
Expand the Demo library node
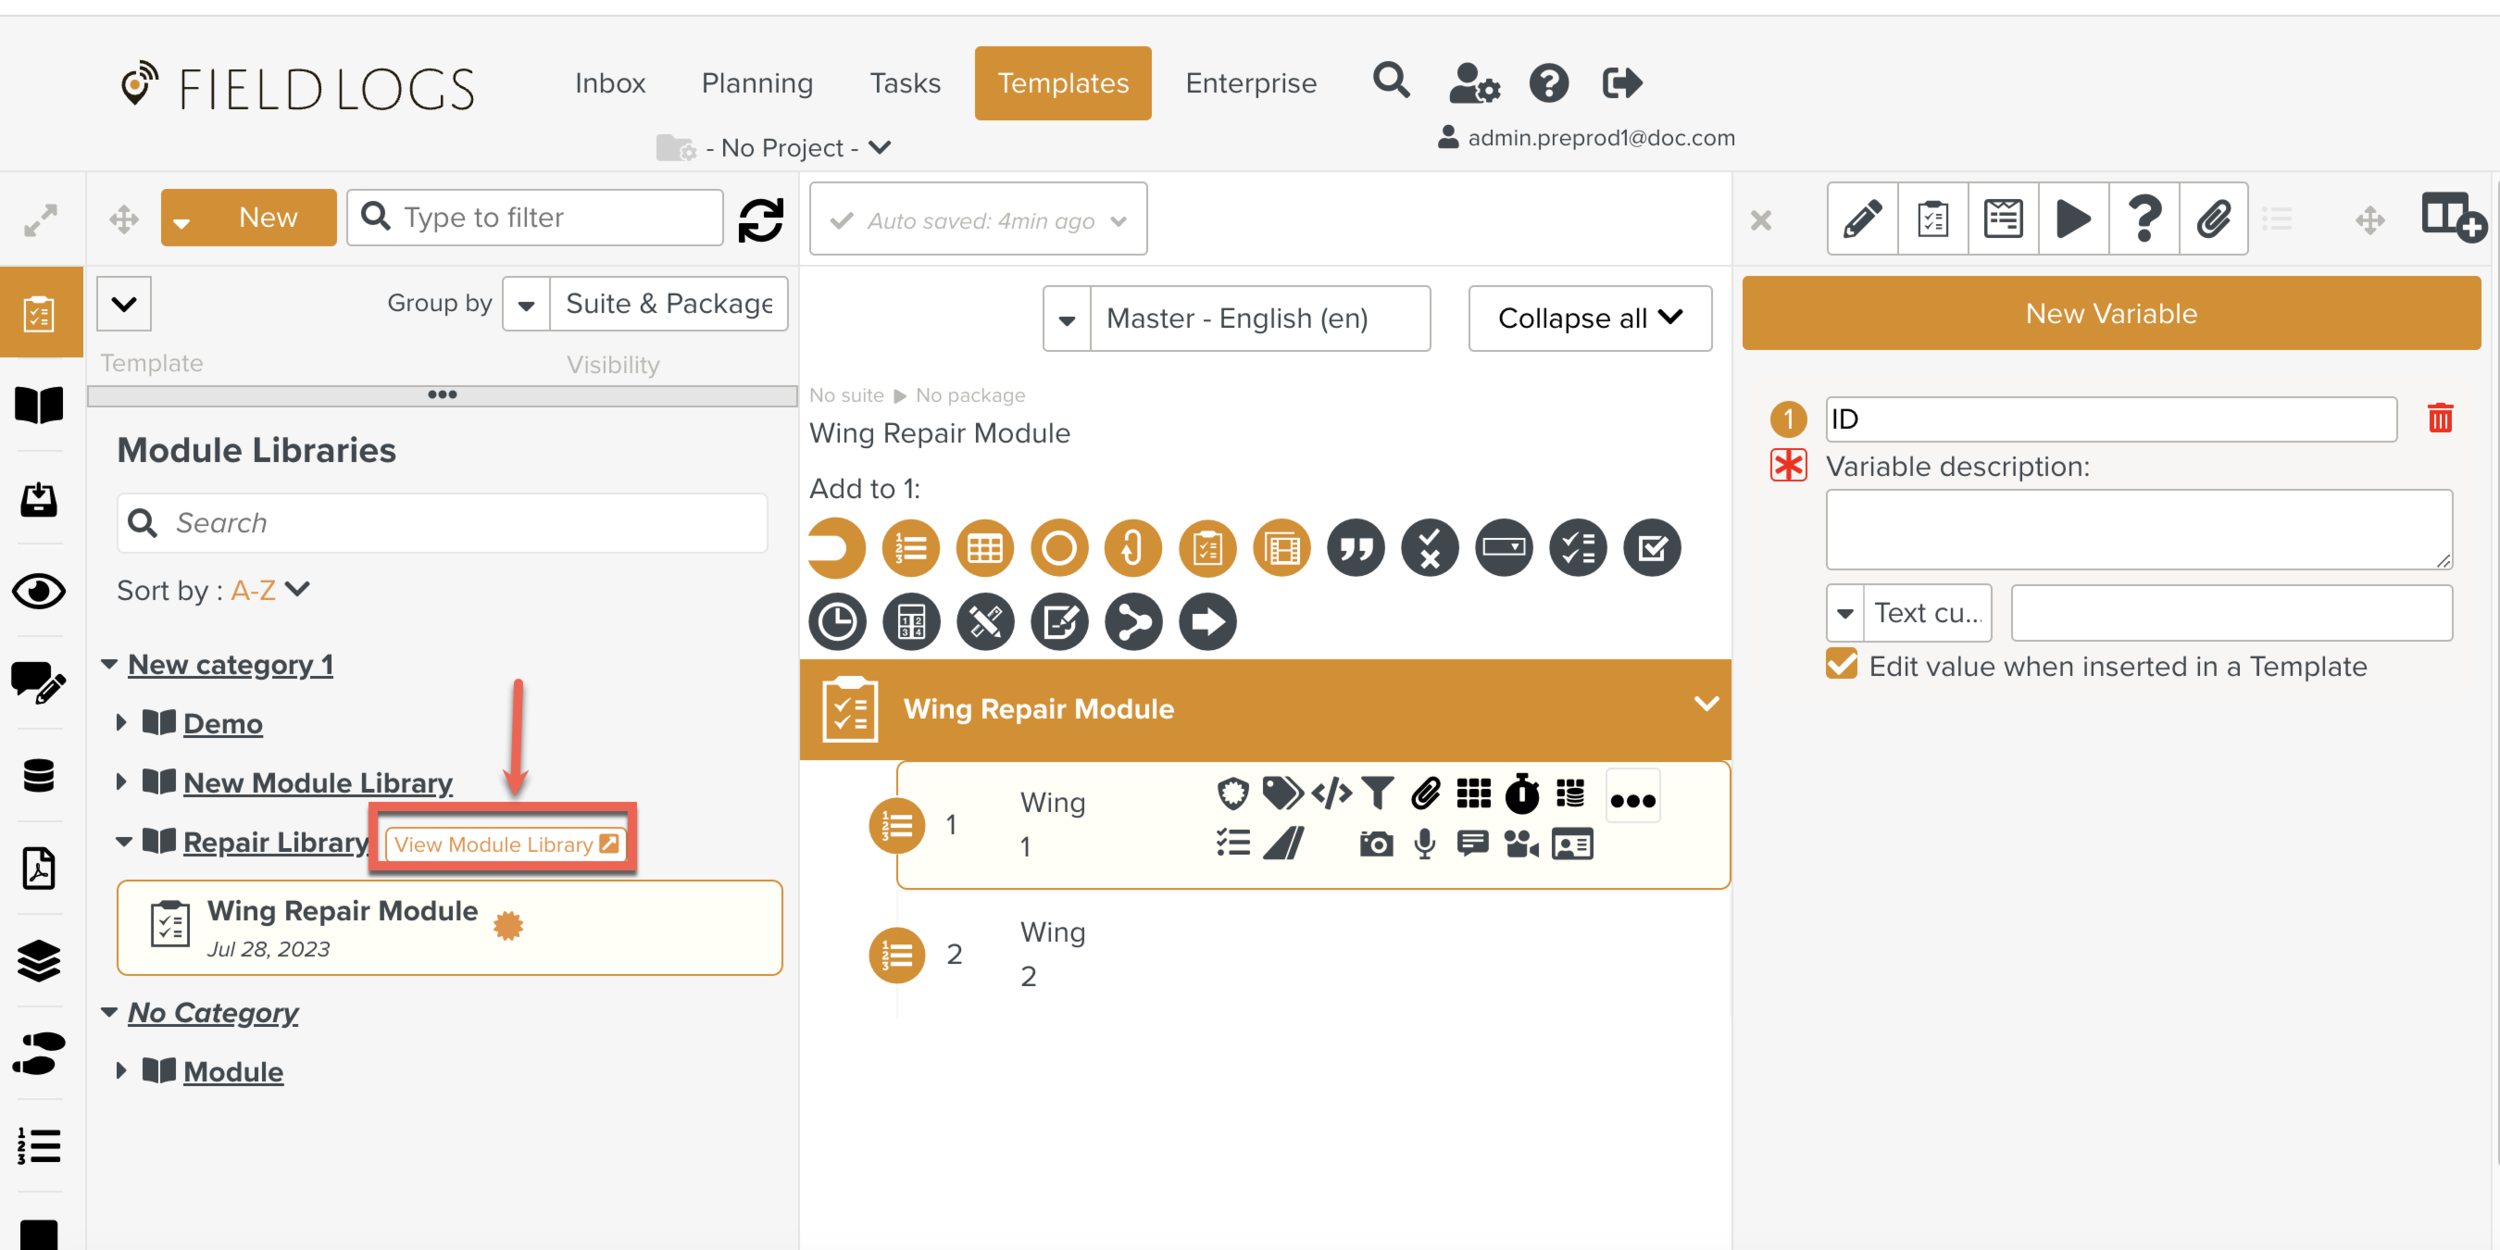click(121, 722)
